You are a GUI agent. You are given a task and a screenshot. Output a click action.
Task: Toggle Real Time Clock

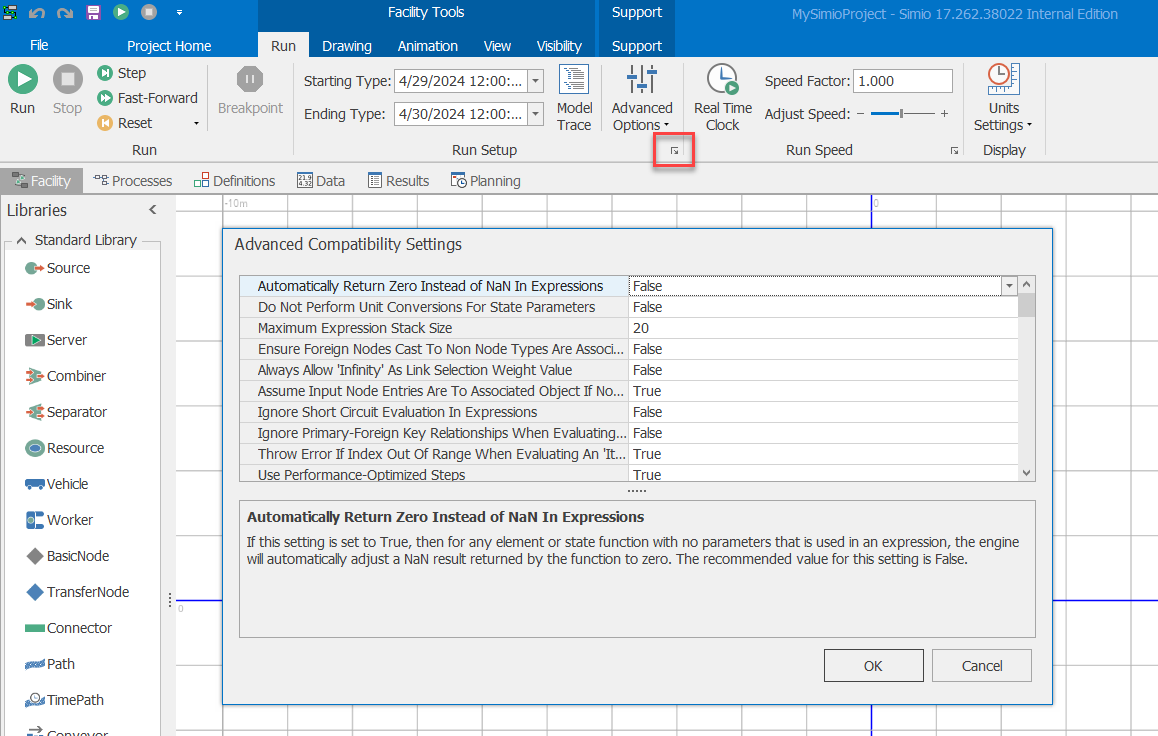click(722, 98)
